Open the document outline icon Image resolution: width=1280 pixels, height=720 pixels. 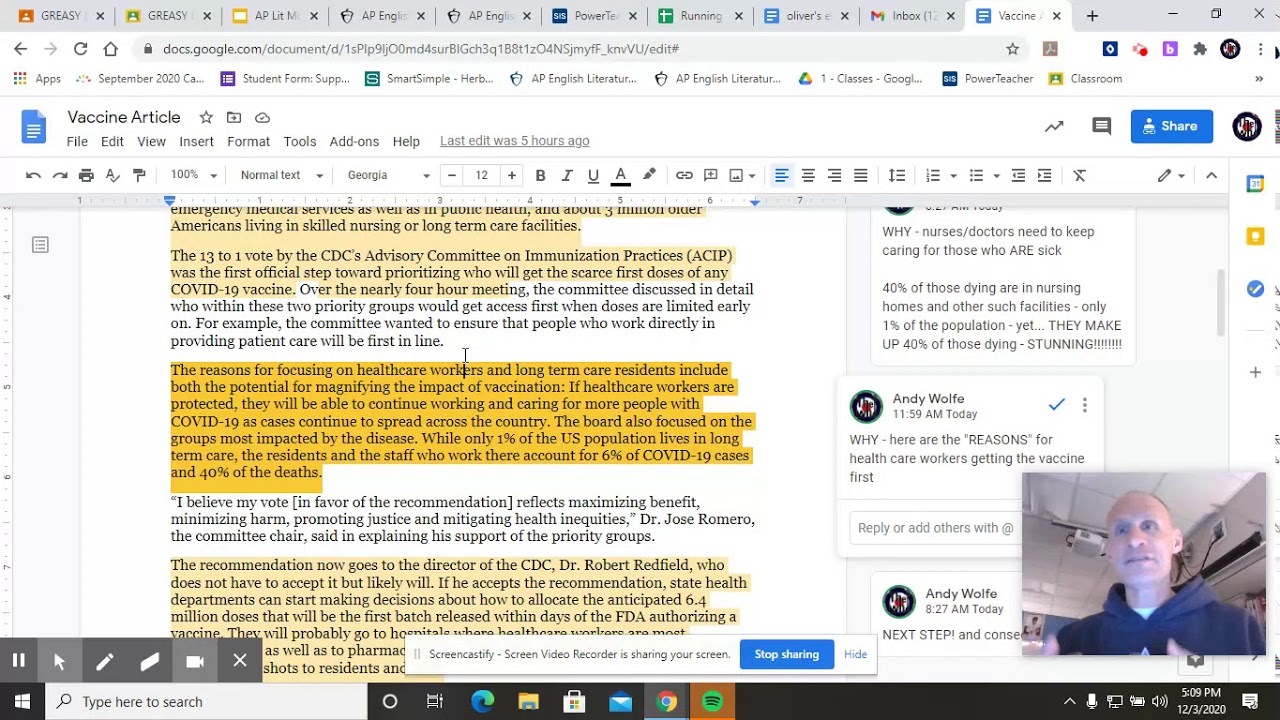[x=40, y=245]
